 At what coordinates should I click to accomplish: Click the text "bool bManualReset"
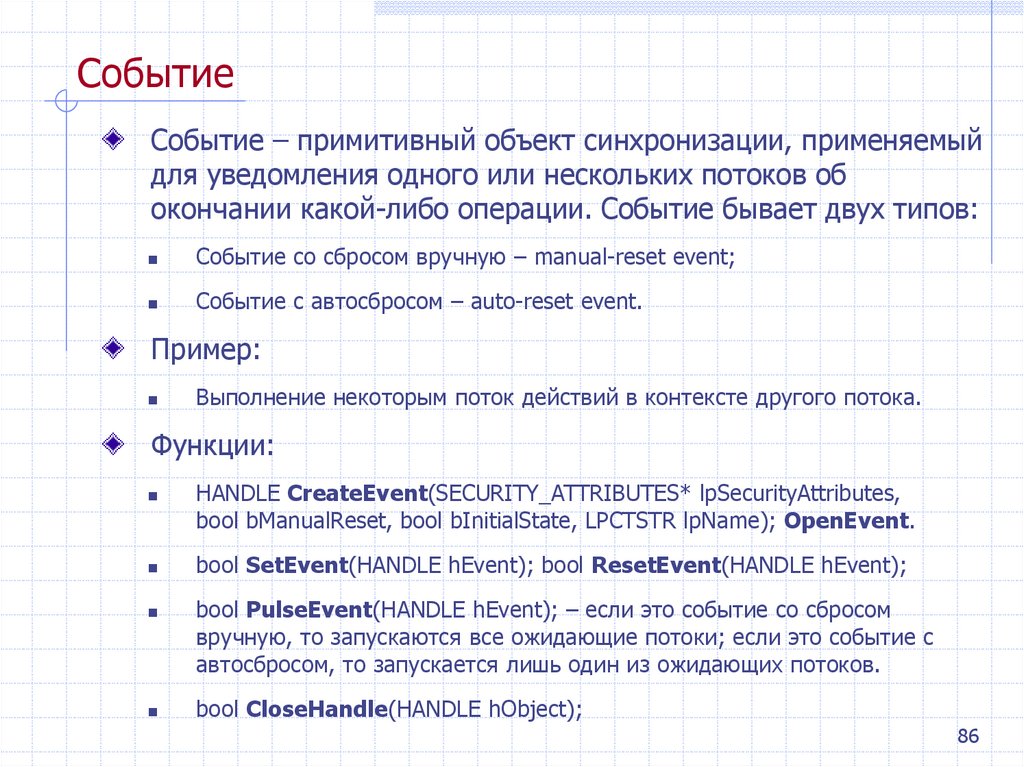(x=291, y=521)
